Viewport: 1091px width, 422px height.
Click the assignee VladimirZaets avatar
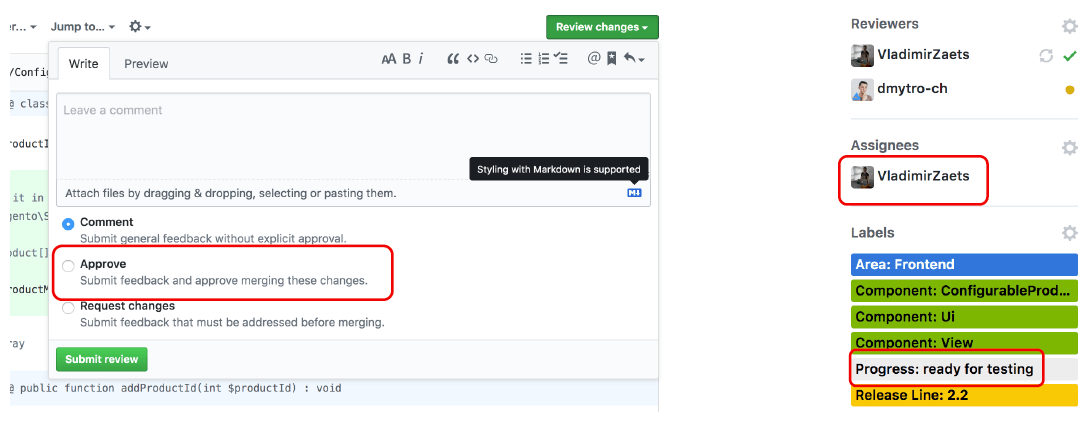[862, 177]
